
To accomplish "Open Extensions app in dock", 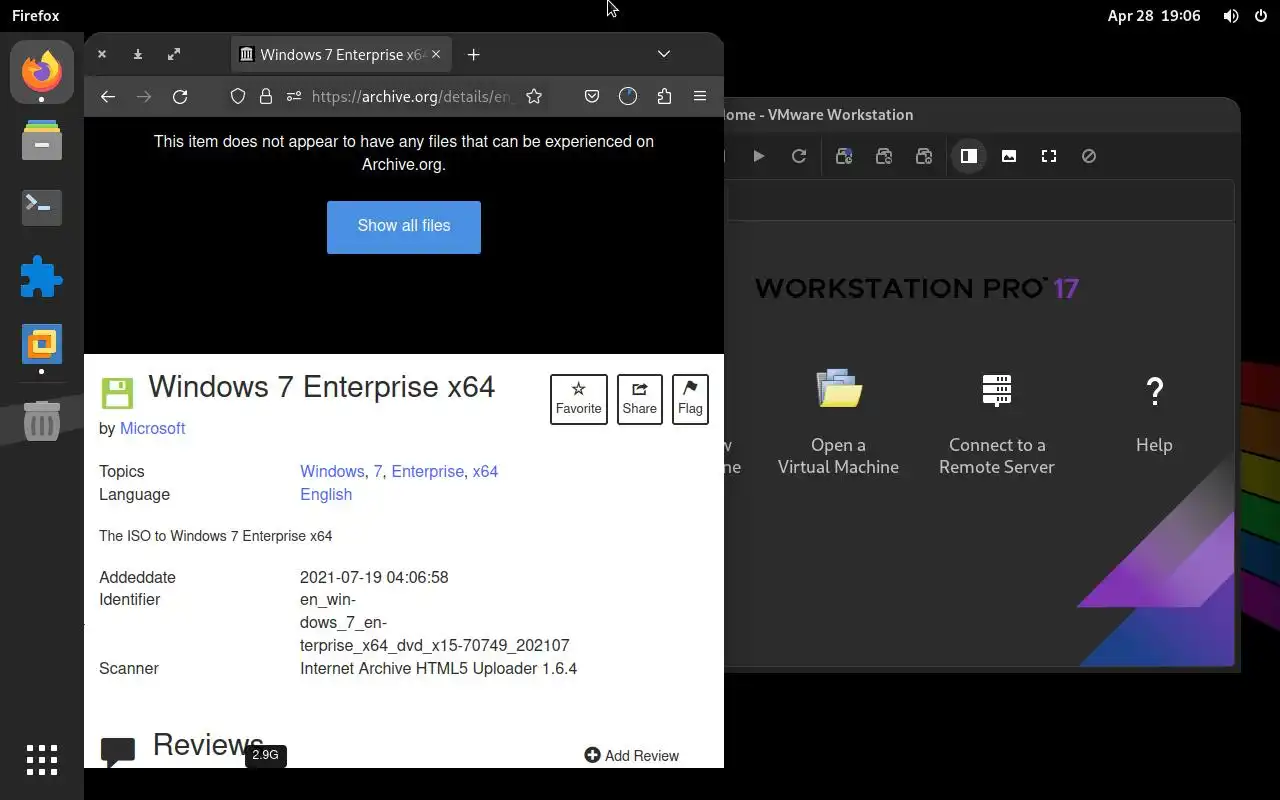I will coord(42,275).
